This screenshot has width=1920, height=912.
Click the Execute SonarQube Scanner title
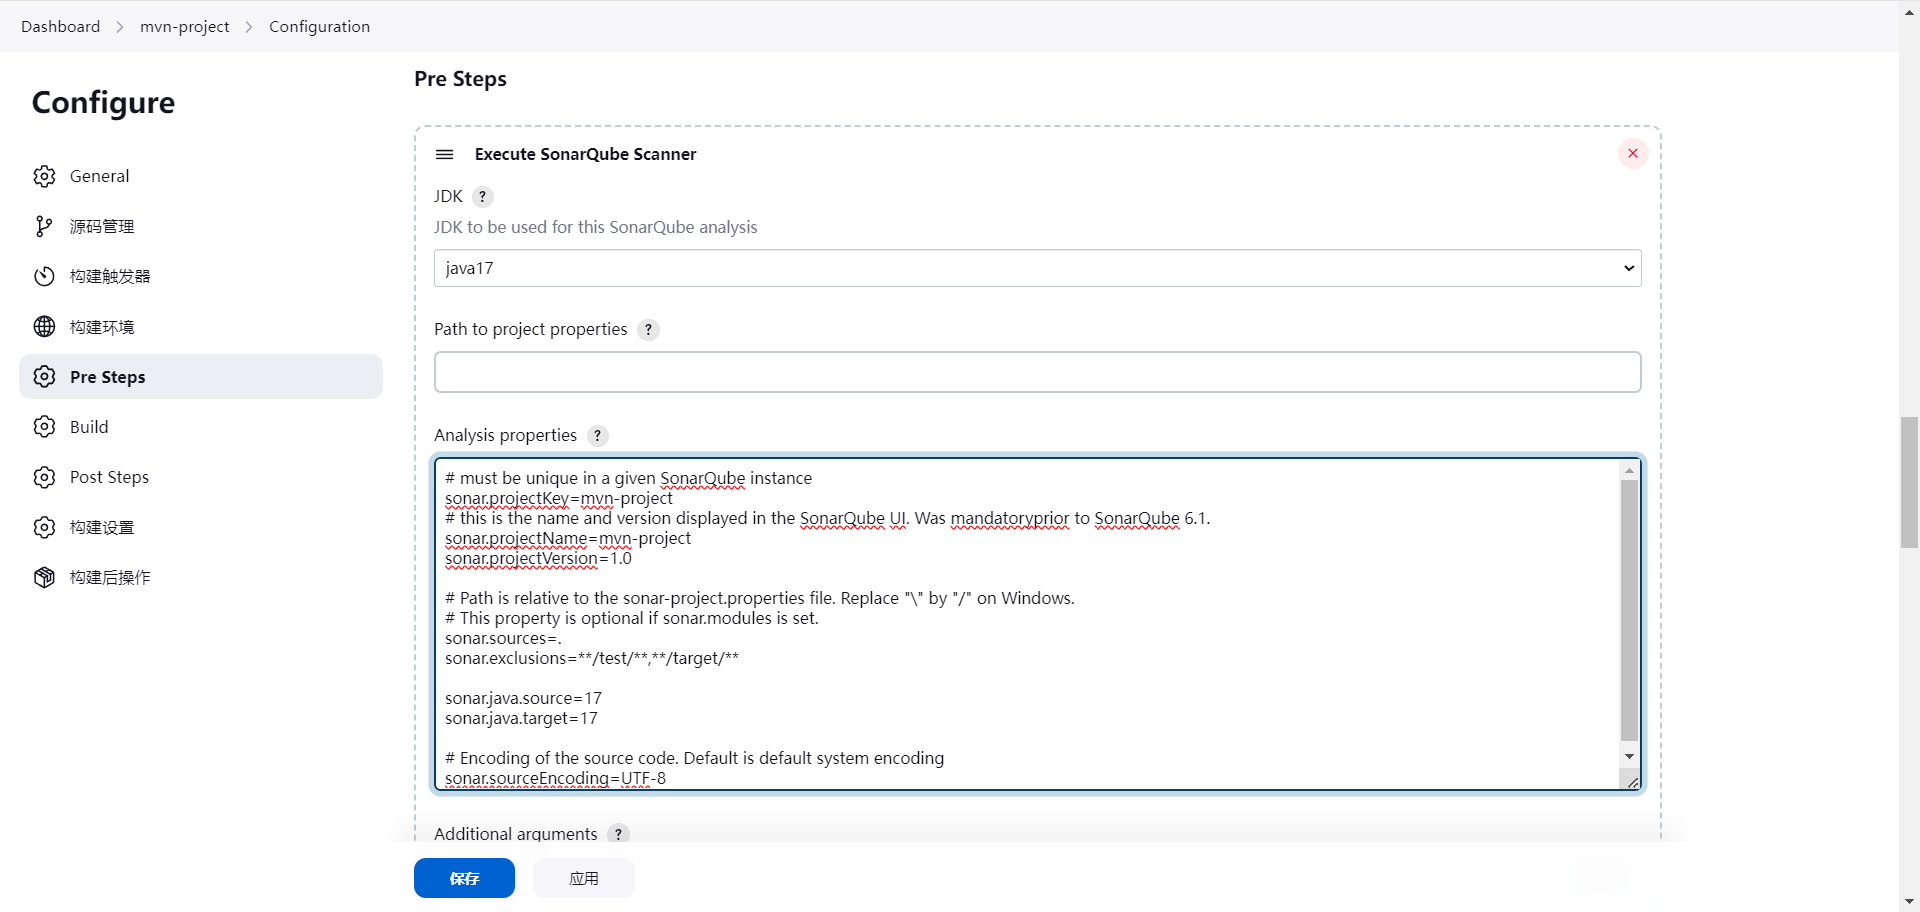coord(585,154)
